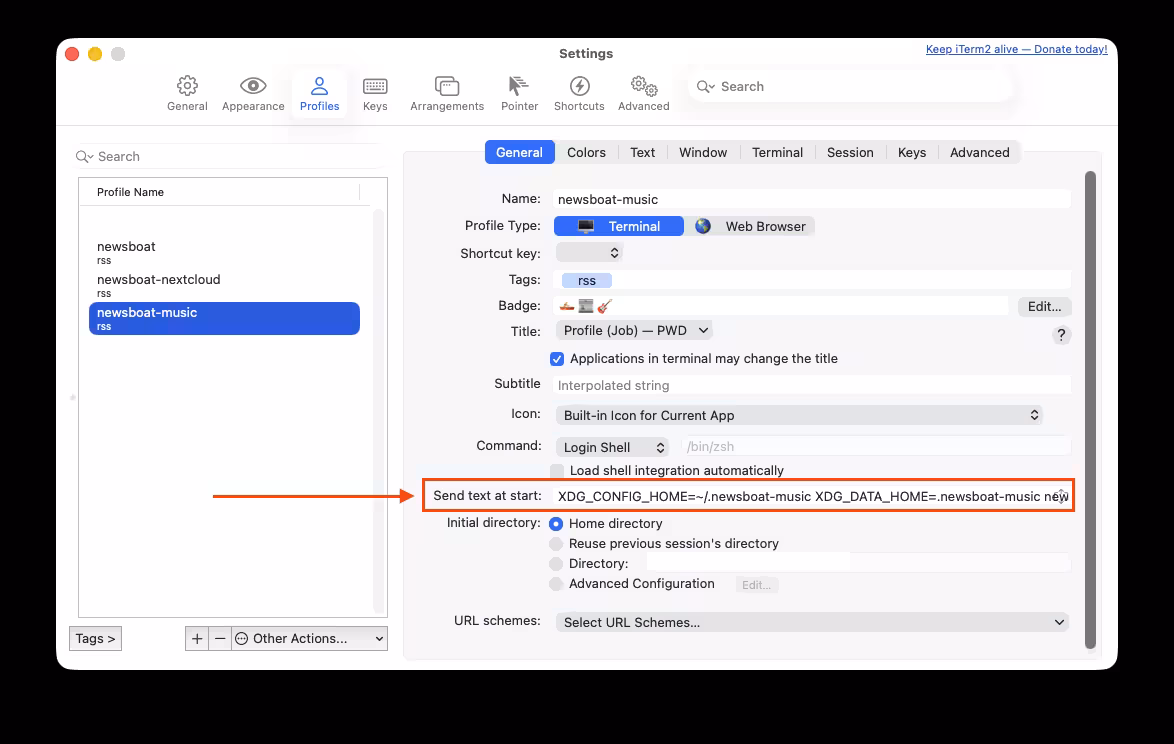The width and height of the screenshot is (1174, 744).
Task: Open the Arrangements windows icon
Action: 447,87
